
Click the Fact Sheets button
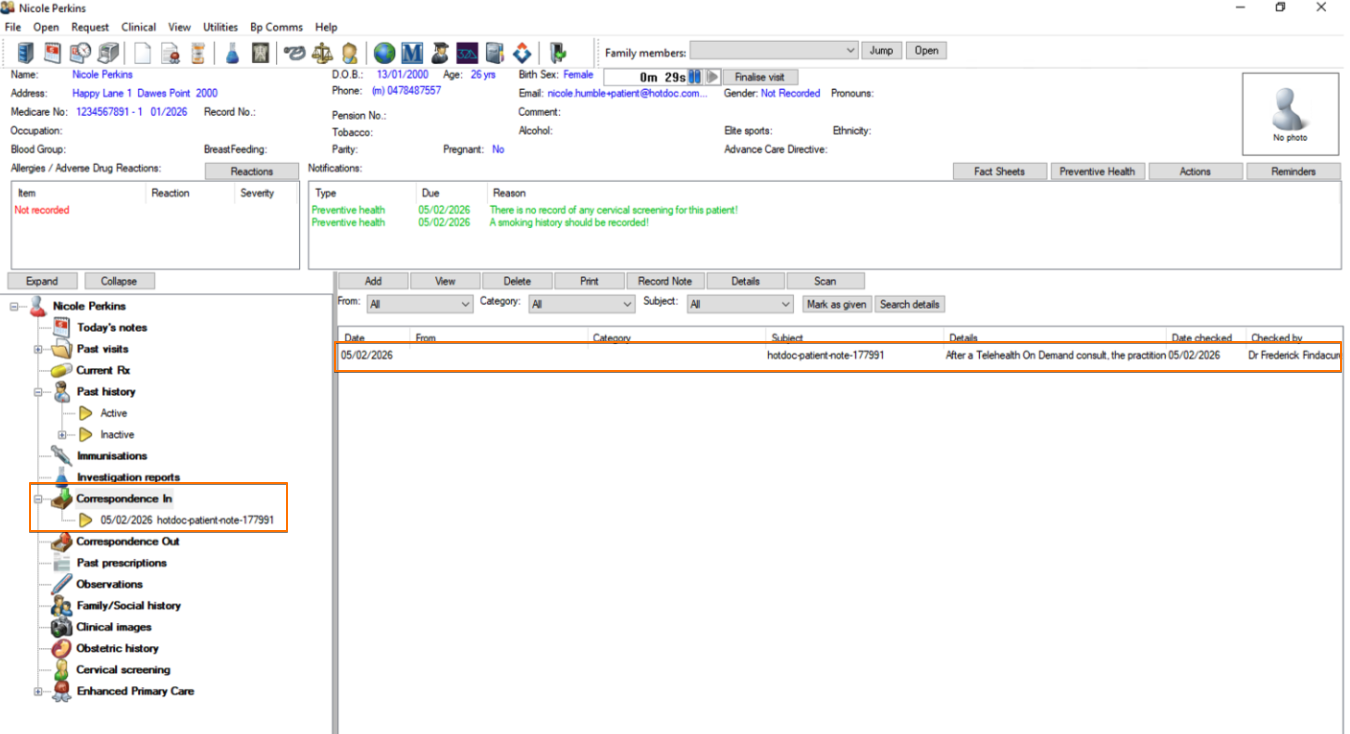tap(999, 171)
